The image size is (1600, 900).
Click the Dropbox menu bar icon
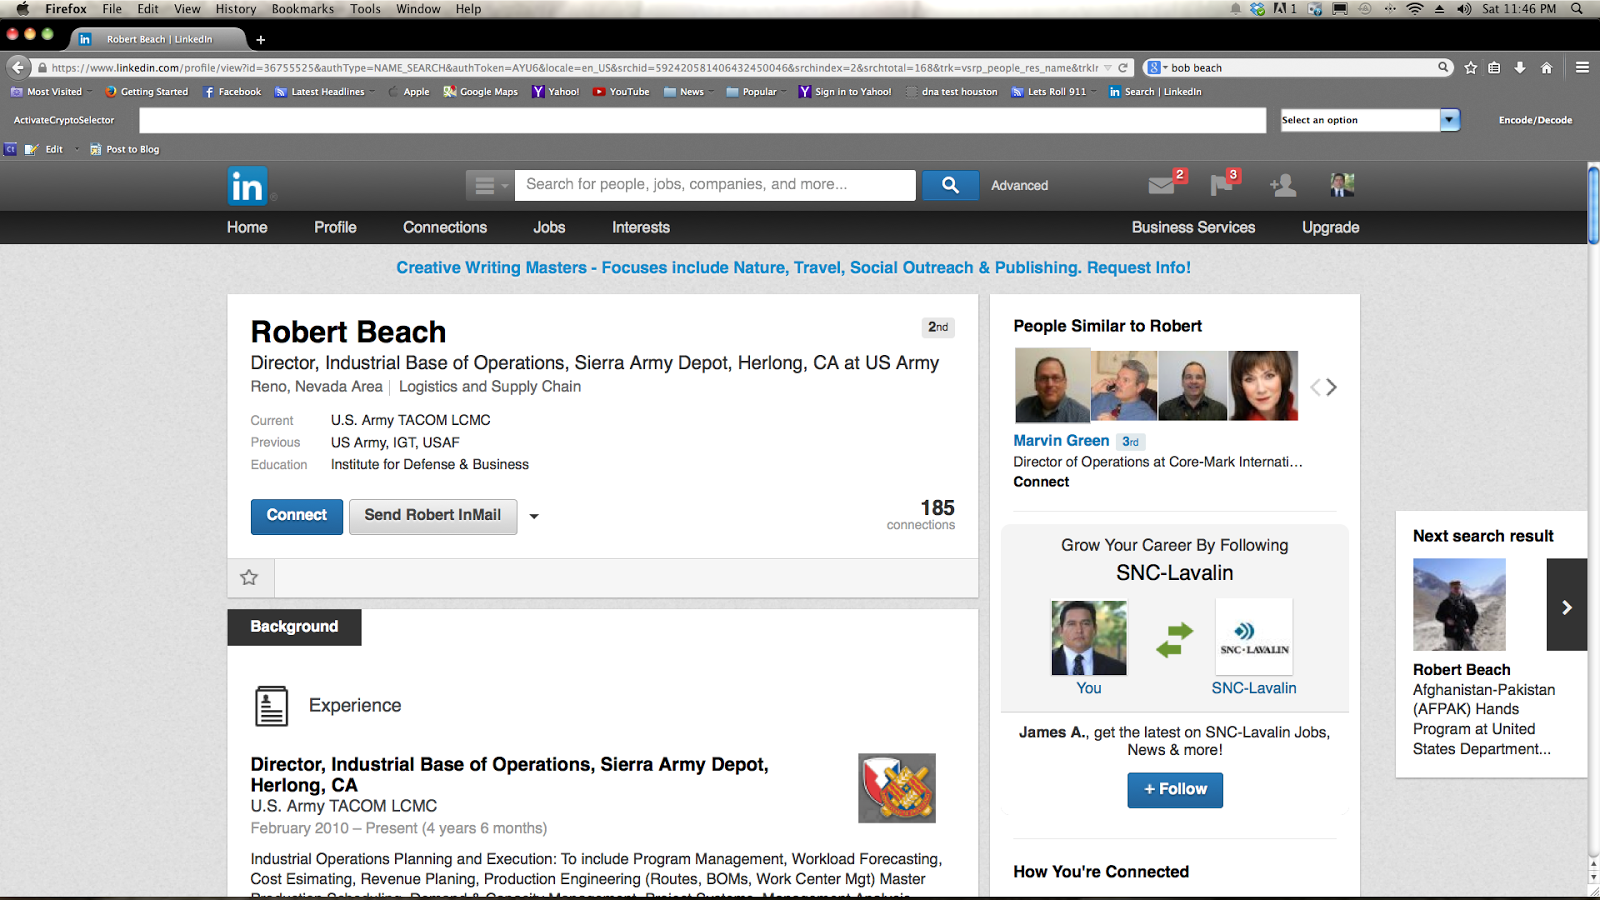pyautogui.click(x=1257, y=9)
